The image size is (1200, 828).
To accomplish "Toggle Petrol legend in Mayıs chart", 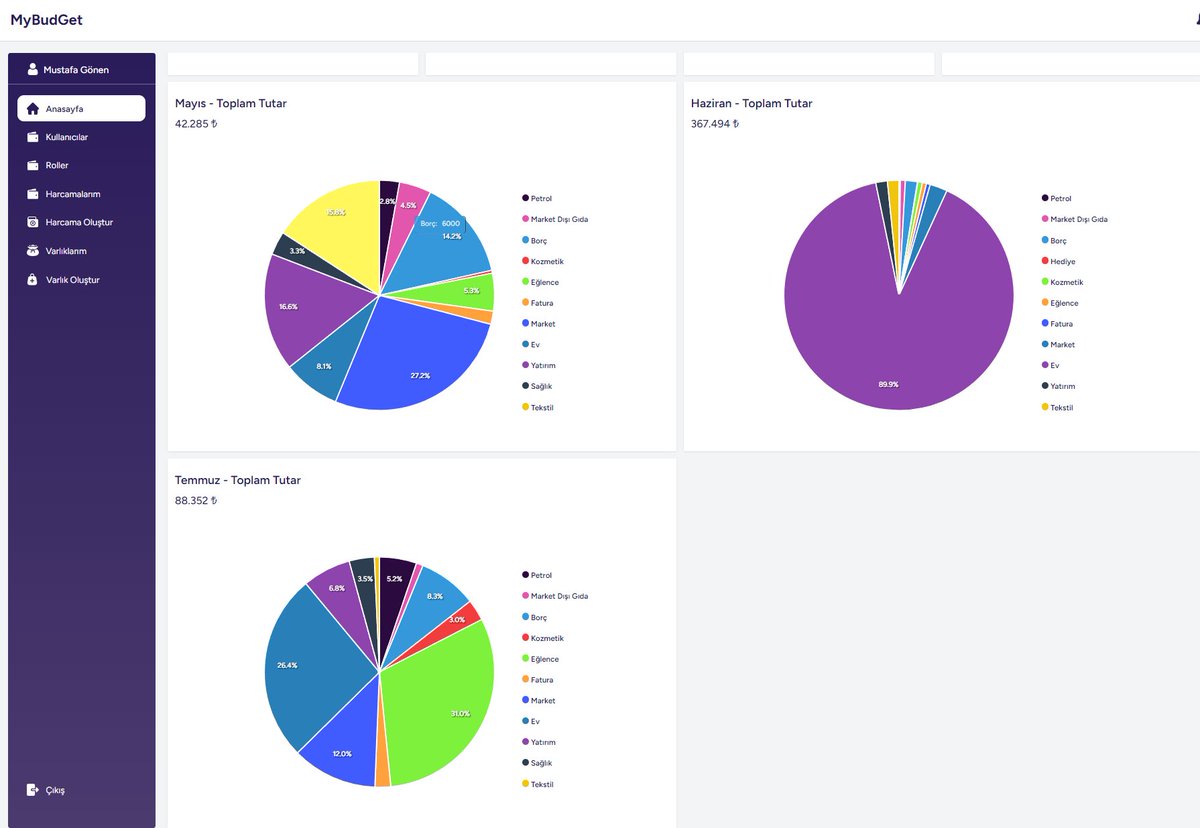I will tap(537, 199).
